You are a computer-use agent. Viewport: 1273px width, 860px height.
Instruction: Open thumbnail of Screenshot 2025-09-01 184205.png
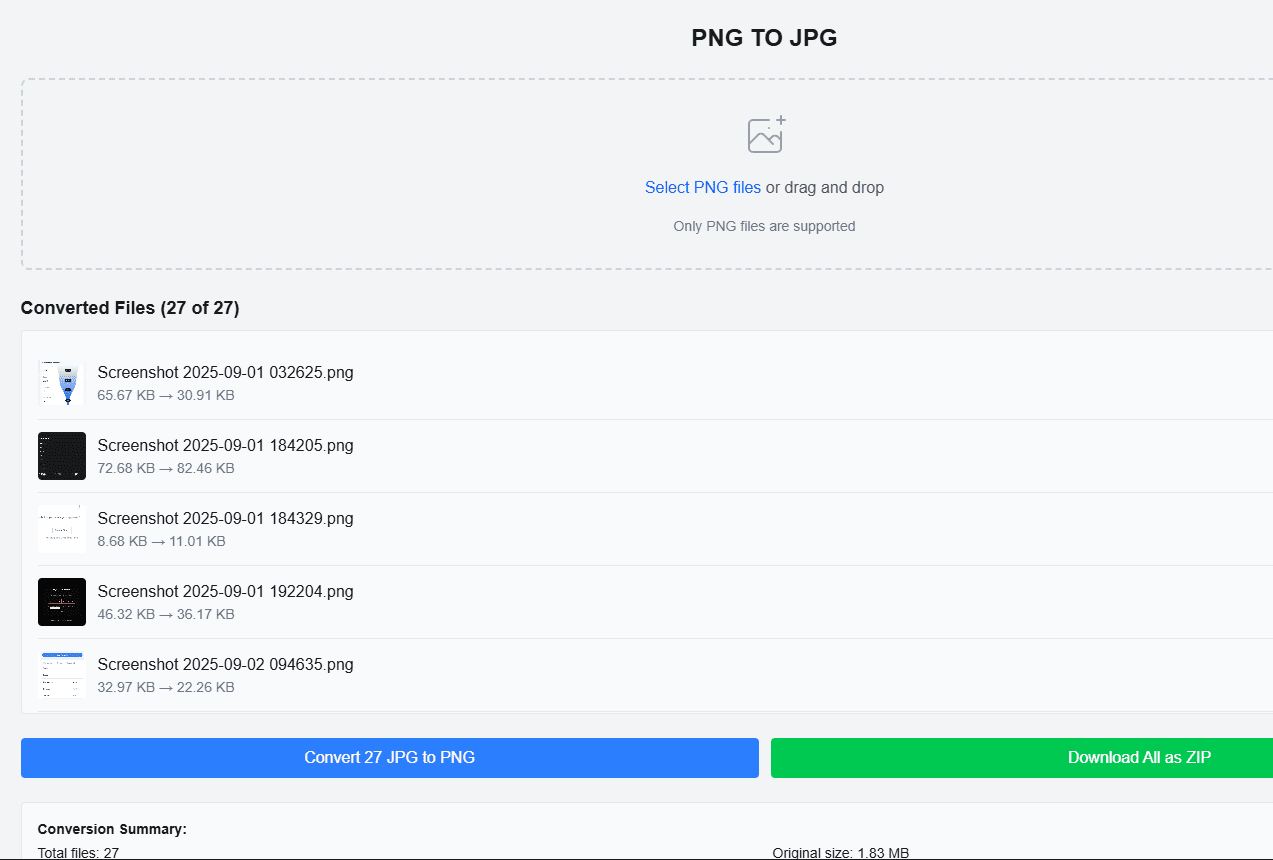coord(62,456)
